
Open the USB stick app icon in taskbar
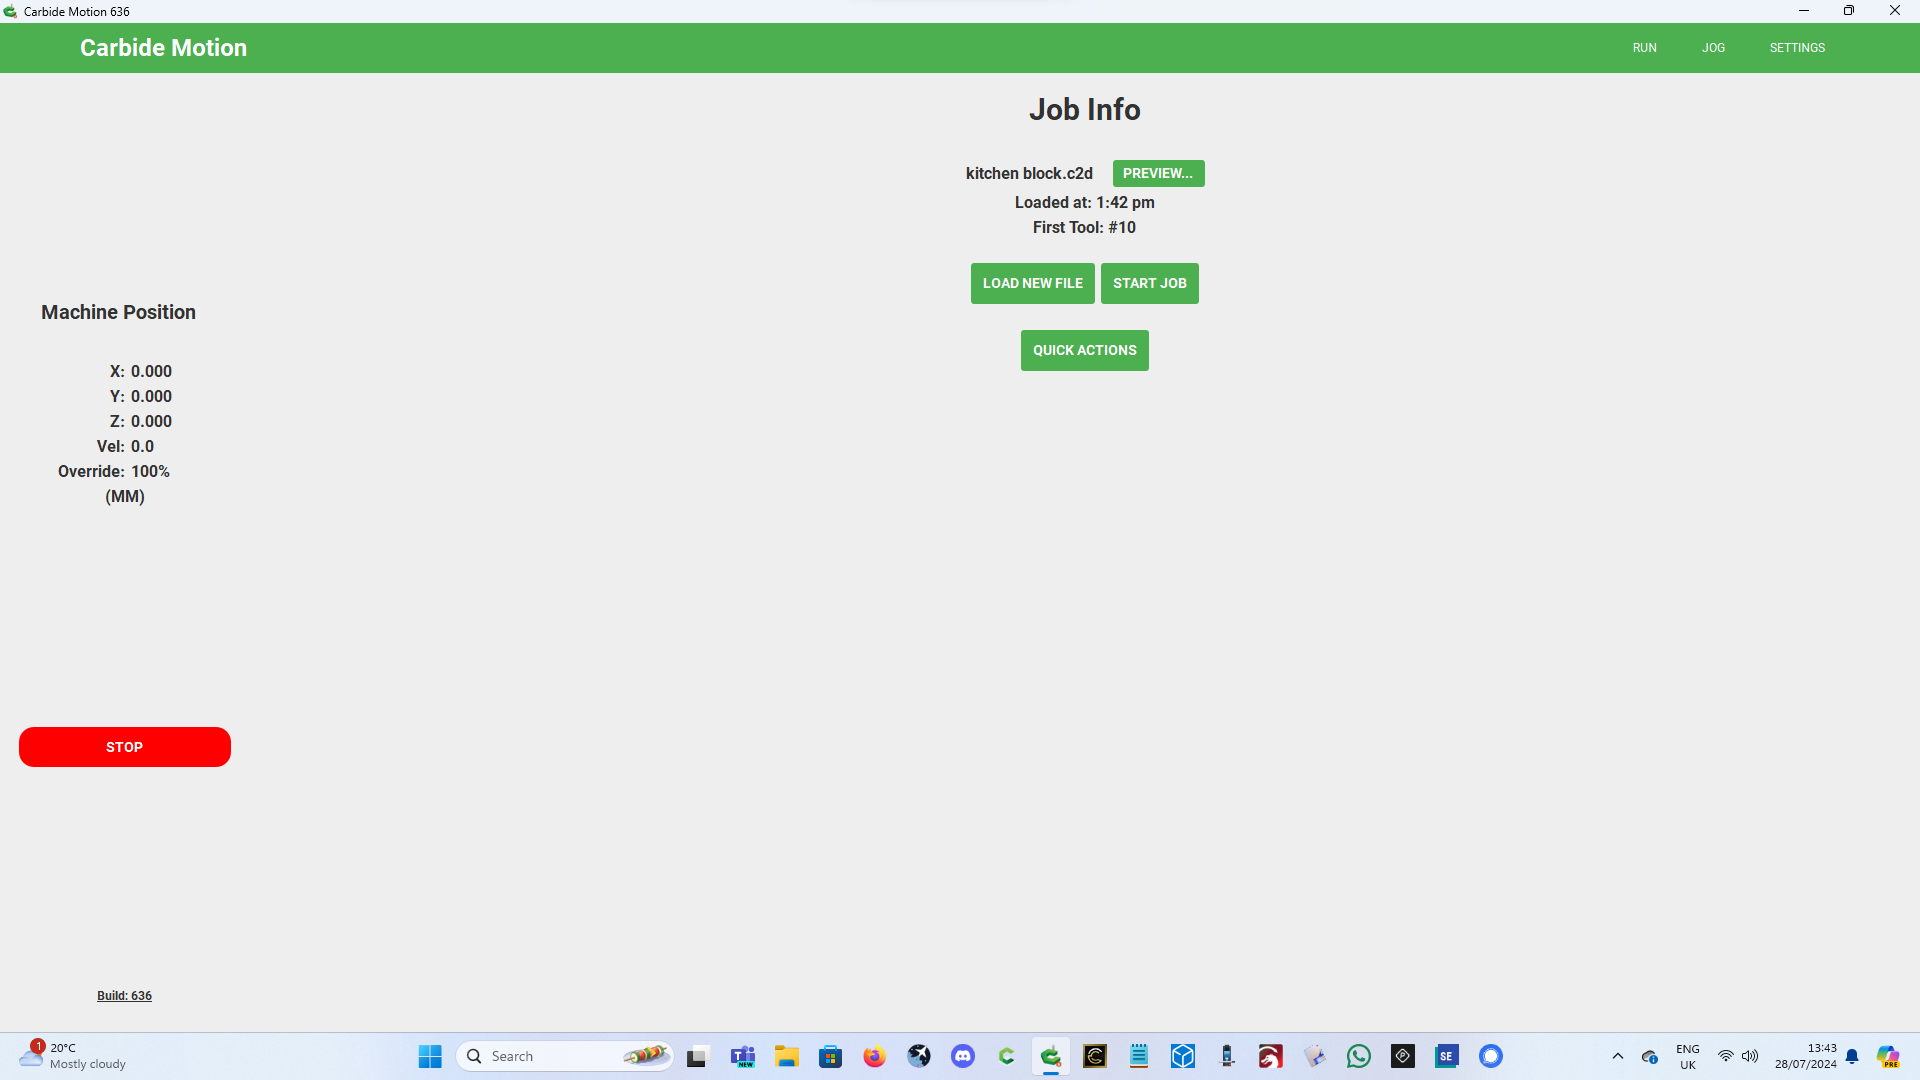(1227, 1056)
